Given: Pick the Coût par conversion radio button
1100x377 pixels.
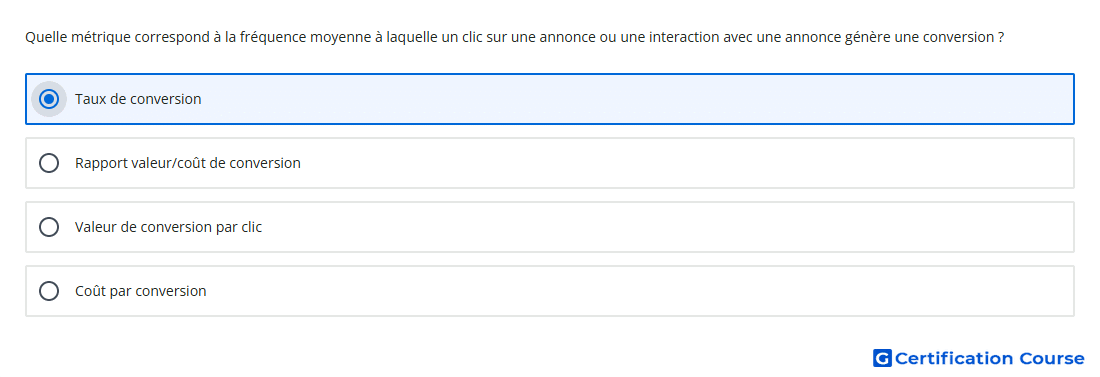Looking at the screenshot, I should (48, 291).
